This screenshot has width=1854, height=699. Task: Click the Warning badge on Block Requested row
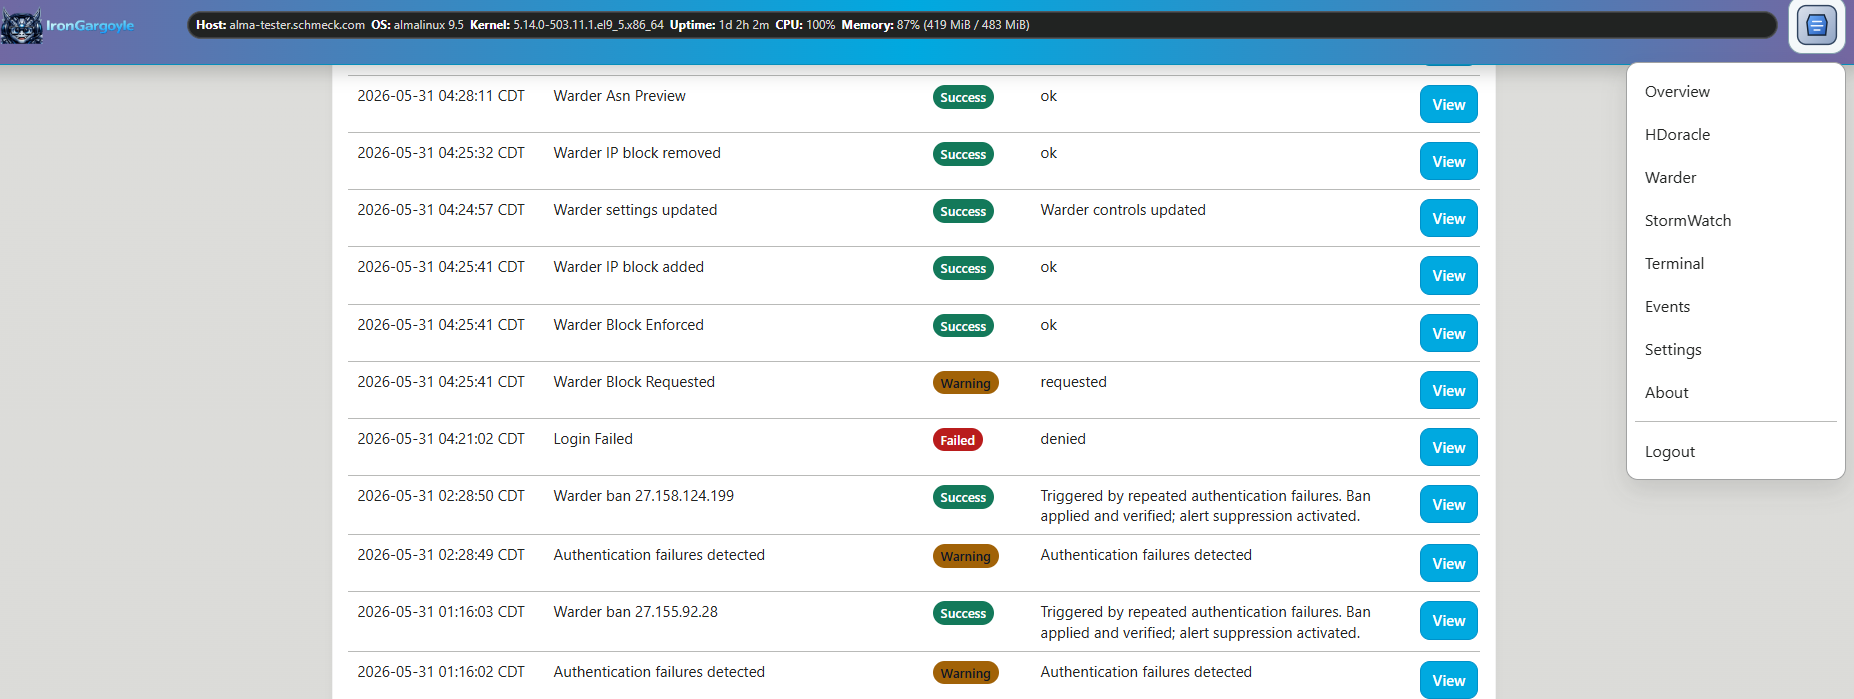[x=965, y=383]
